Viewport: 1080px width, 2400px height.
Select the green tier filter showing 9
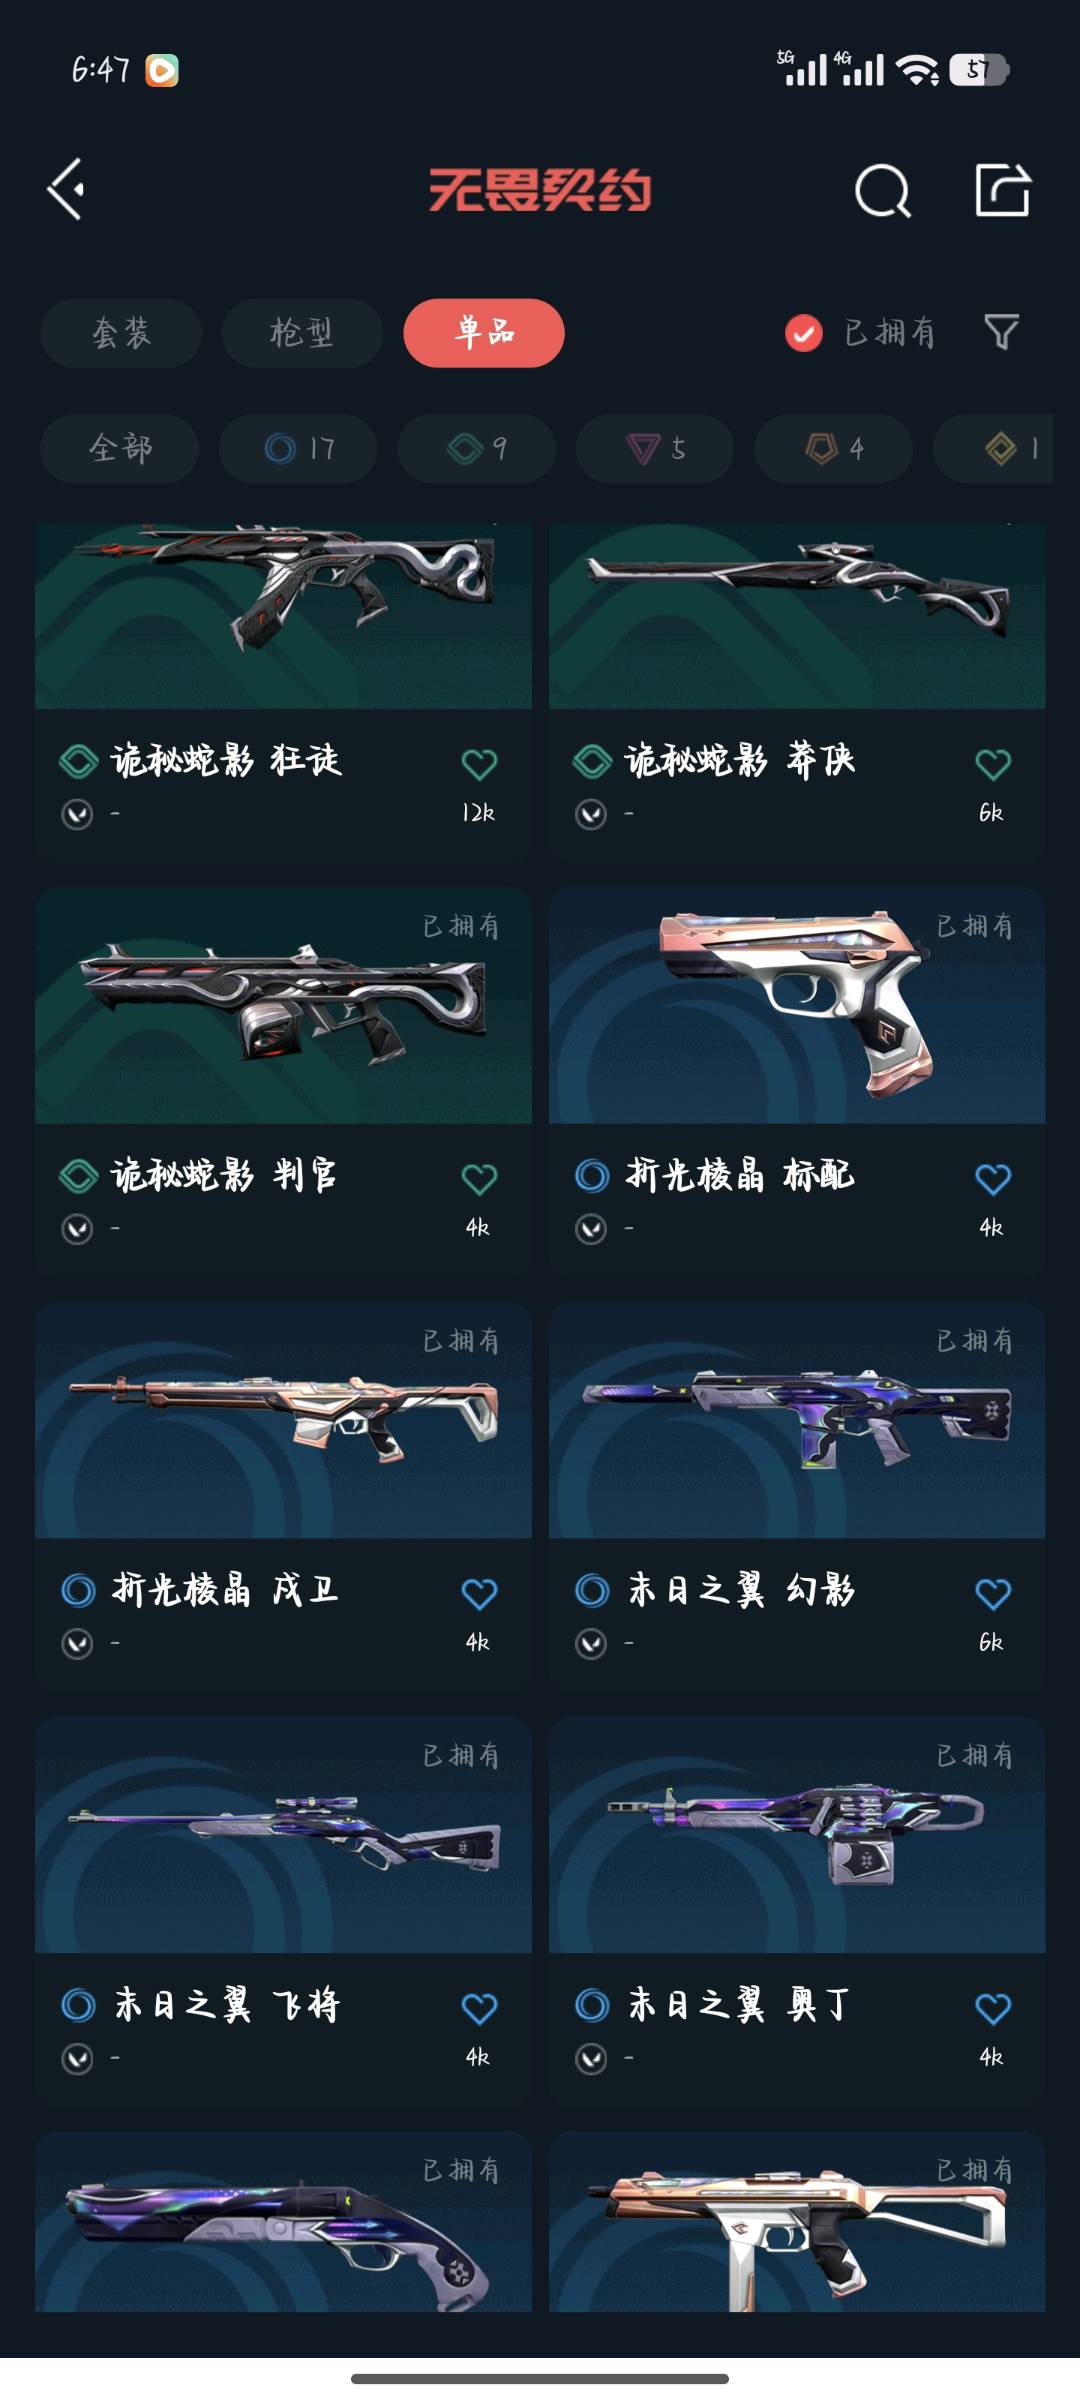476,448
